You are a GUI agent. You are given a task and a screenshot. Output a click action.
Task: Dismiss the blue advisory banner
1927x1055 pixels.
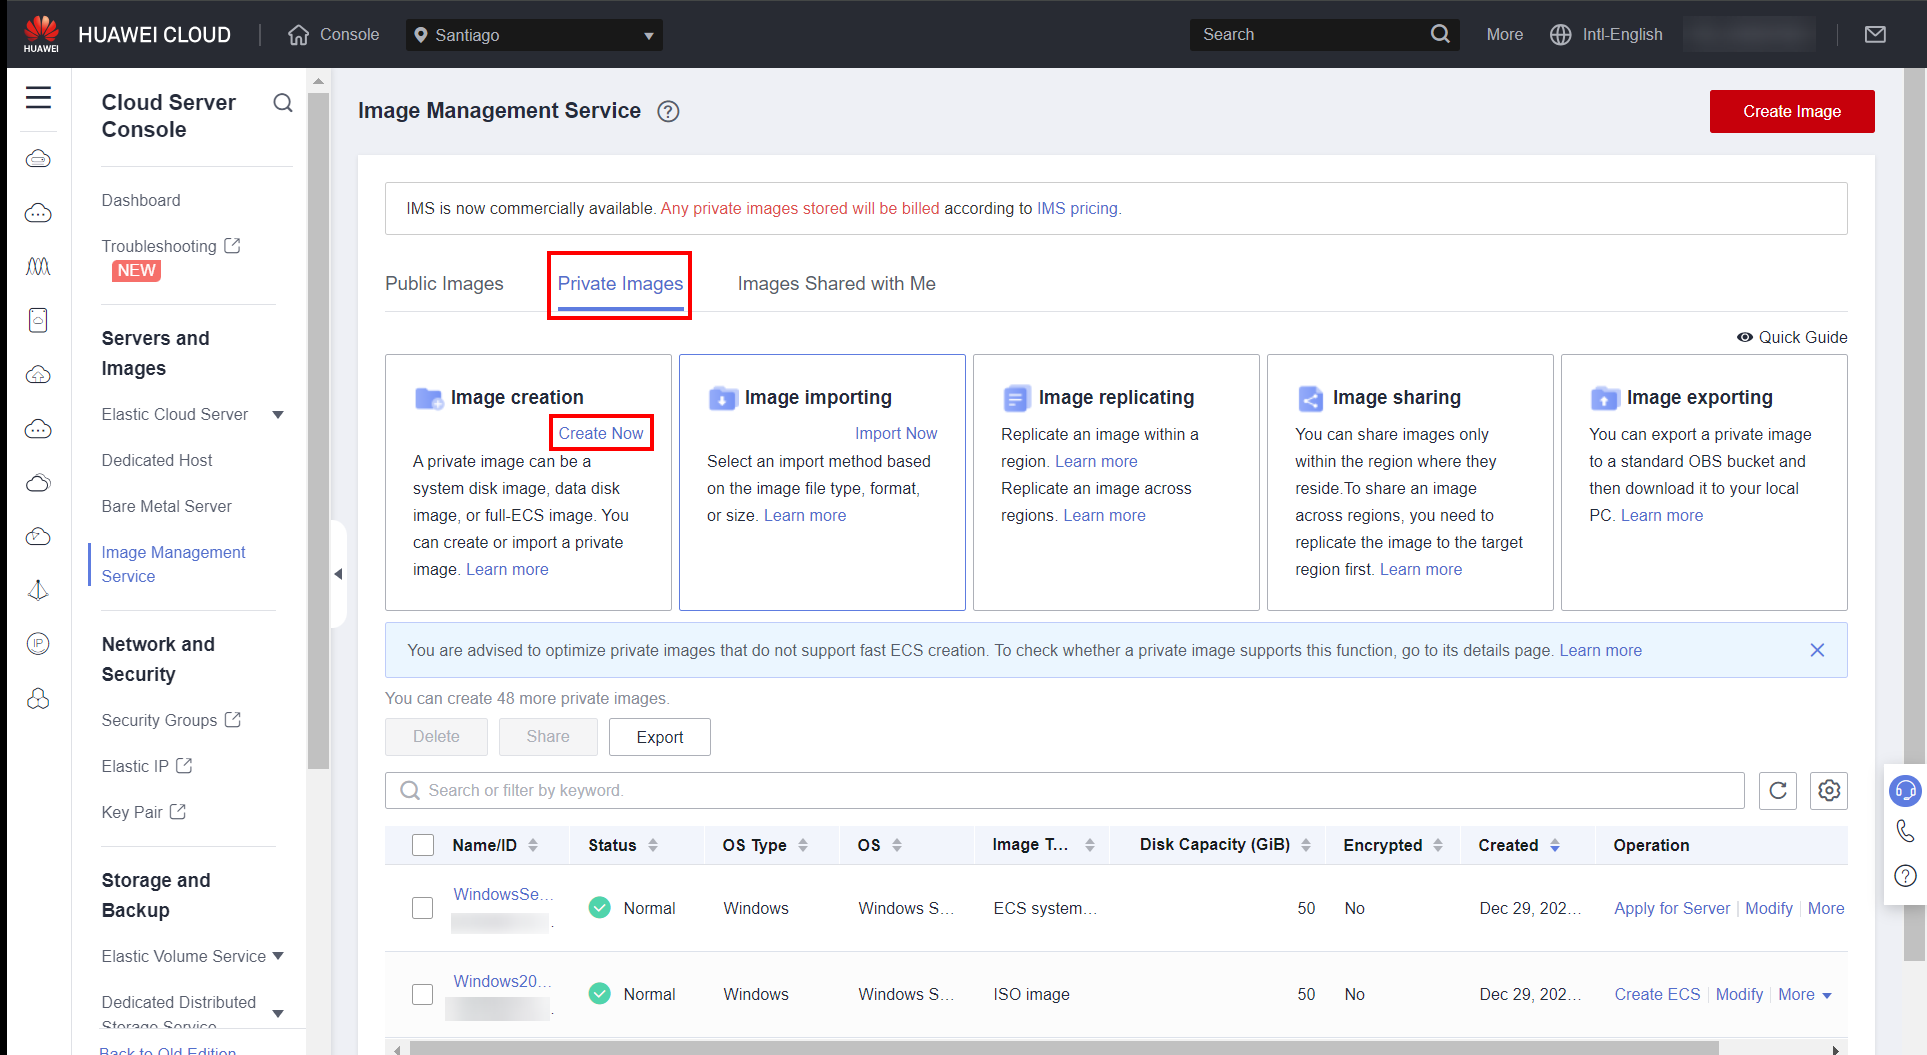pos(1817,650)
